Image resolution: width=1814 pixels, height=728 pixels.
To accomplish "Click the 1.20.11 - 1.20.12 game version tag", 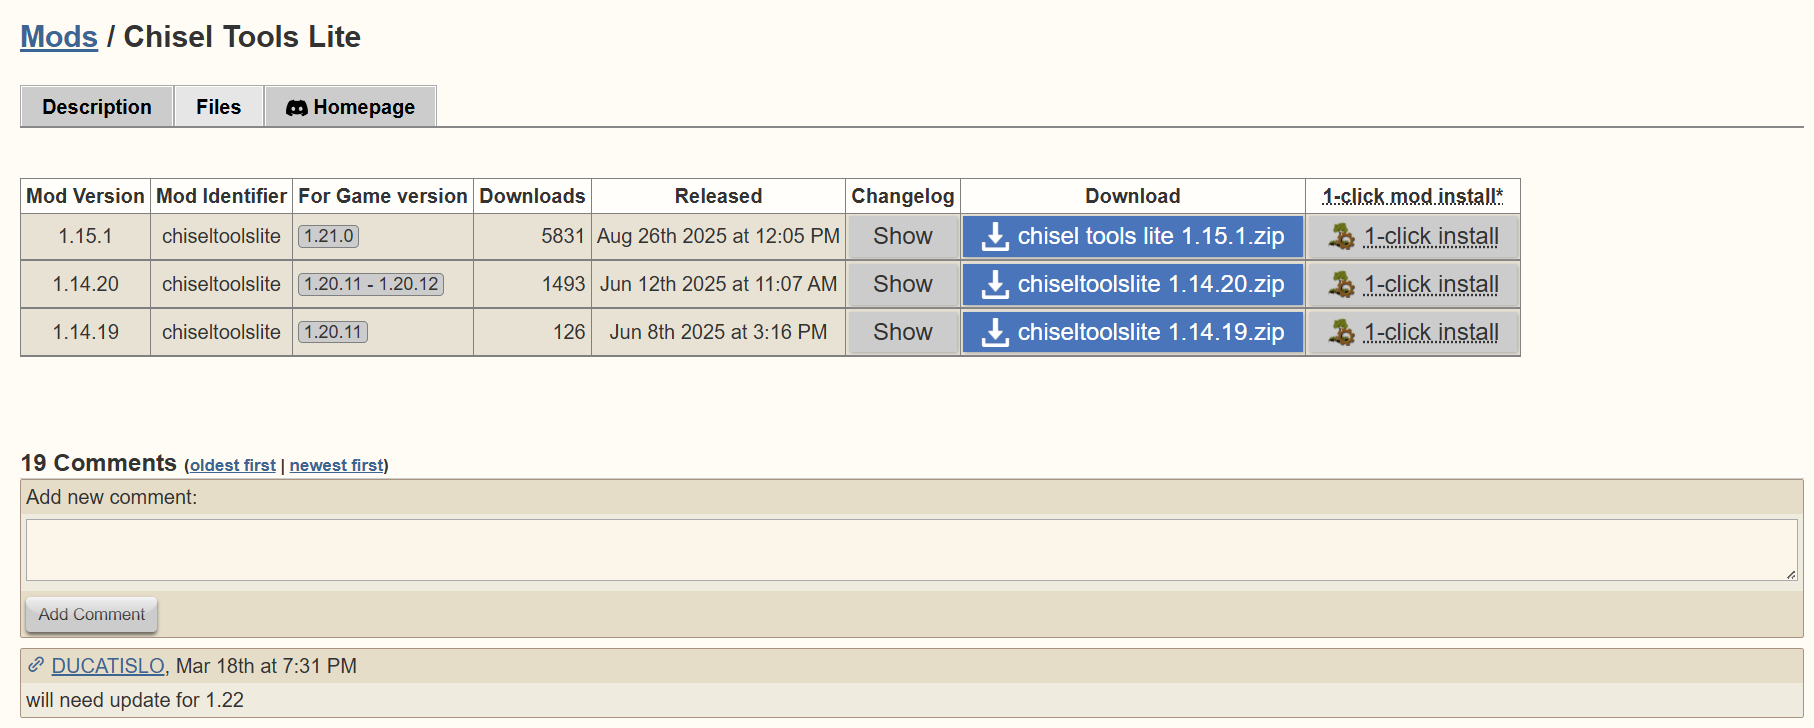I will tap(371, 285).
